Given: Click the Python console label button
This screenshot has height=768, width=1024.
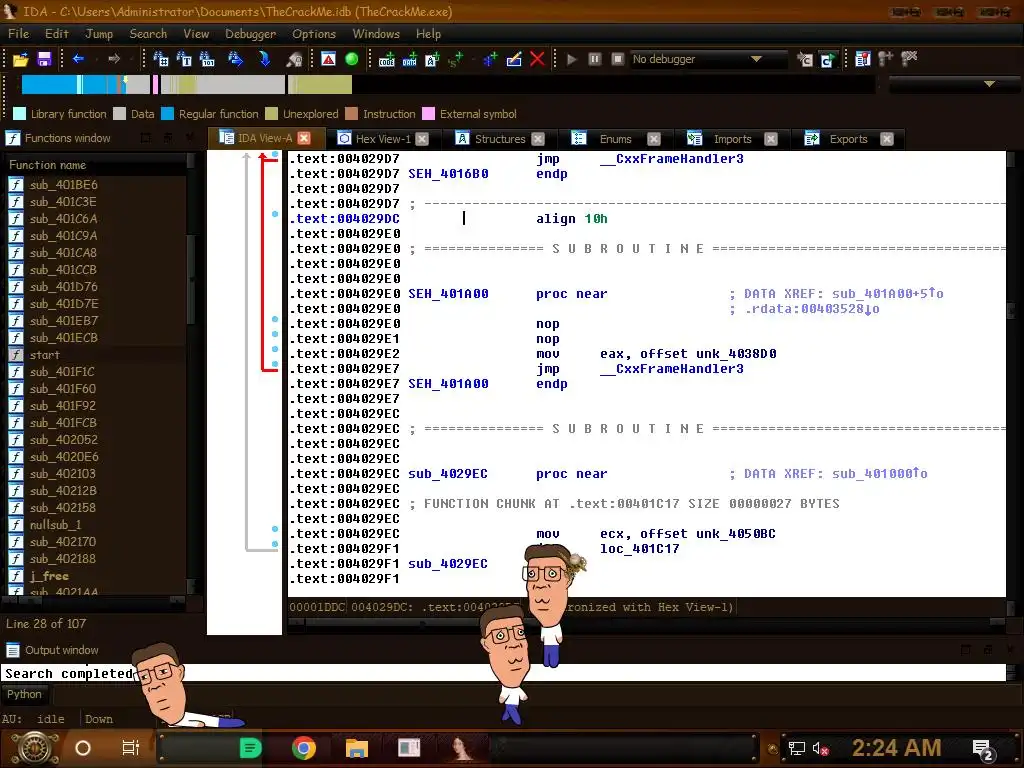Looking at the screenshot, I should [24, 694].
